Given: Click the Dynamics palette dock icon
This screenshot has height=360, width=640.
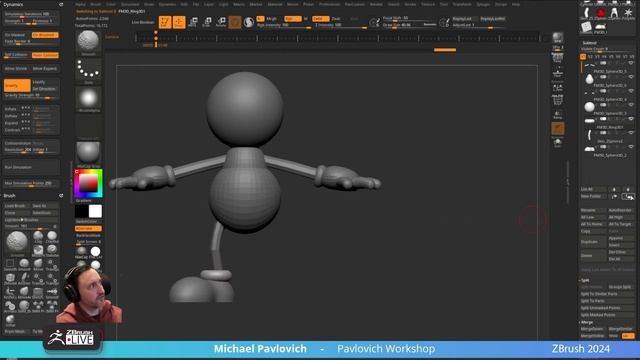Looking at the screenshot, I should click(61, 4).
